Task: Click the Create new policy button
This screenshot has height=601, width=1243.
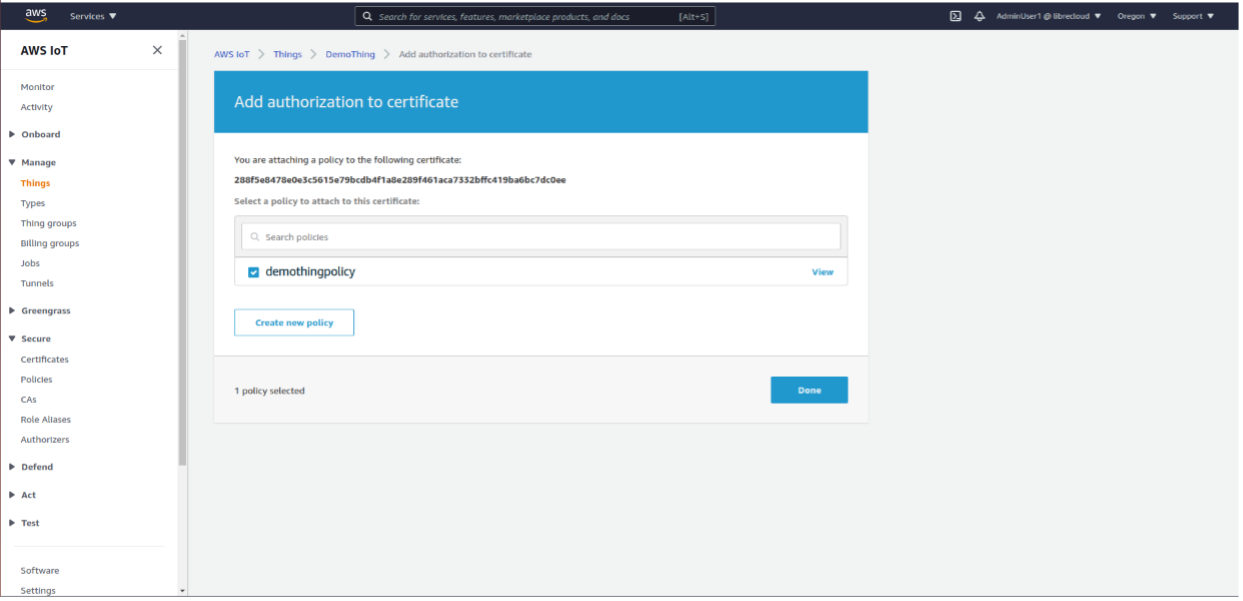Action: pyautogui.click(x=294, y=323)
